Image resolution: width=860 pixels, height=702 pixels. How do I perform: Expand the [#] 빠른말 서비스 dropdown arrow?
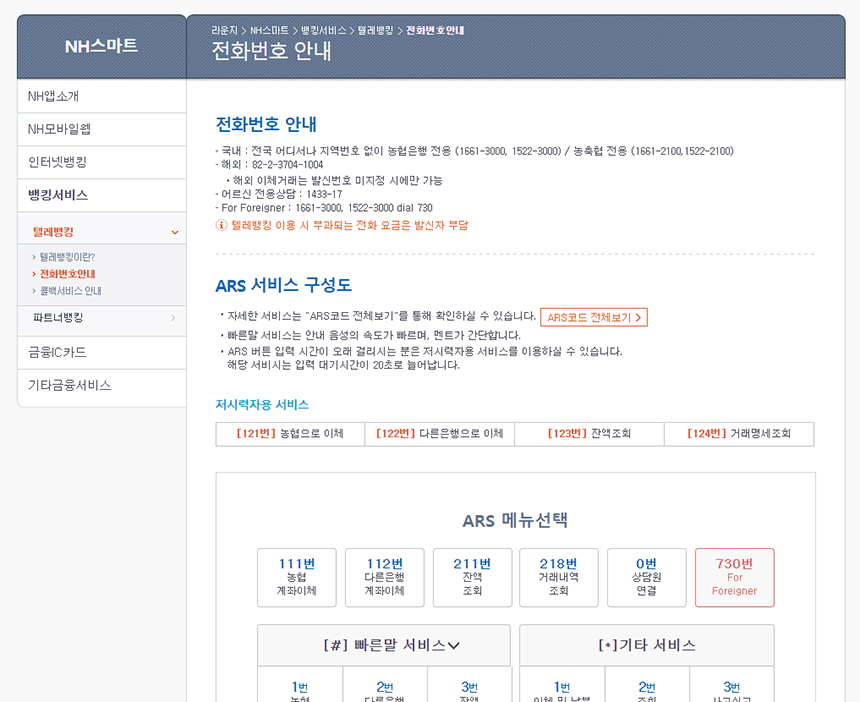tap(454, 646)
